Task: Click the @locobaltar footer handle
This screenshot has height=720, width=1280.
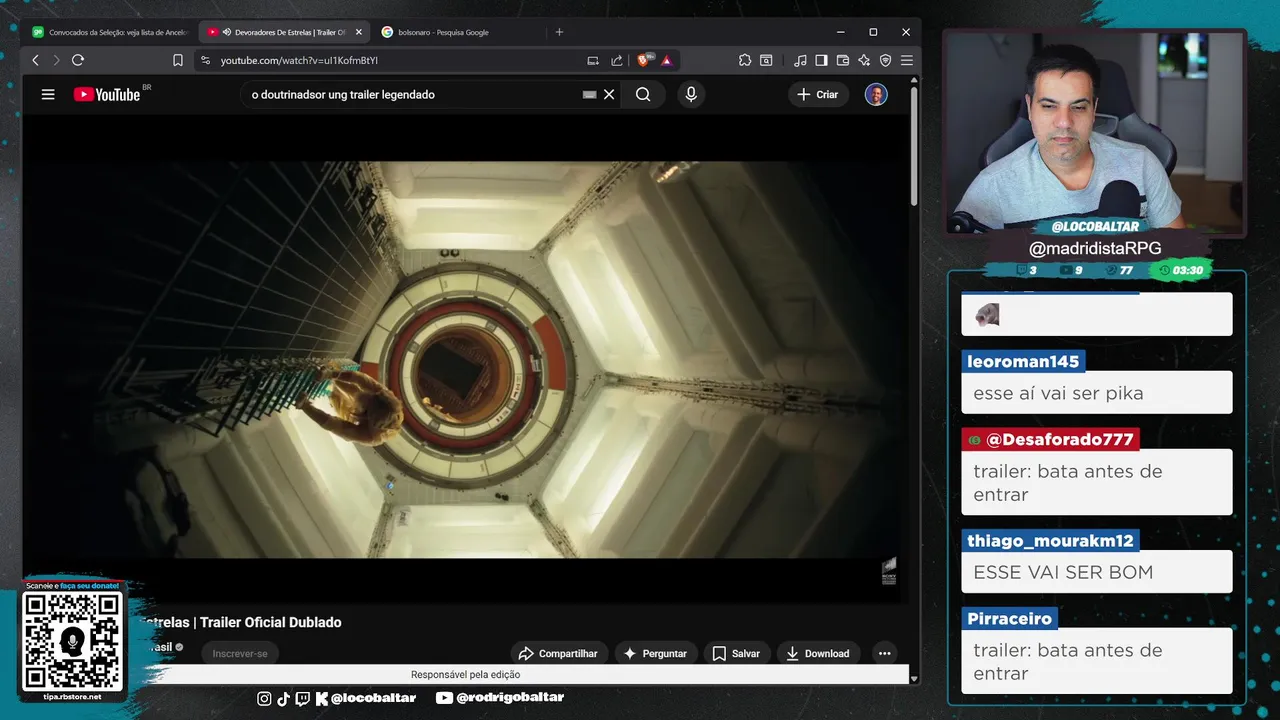Action: pyautogui.click(x=373, y=698)
